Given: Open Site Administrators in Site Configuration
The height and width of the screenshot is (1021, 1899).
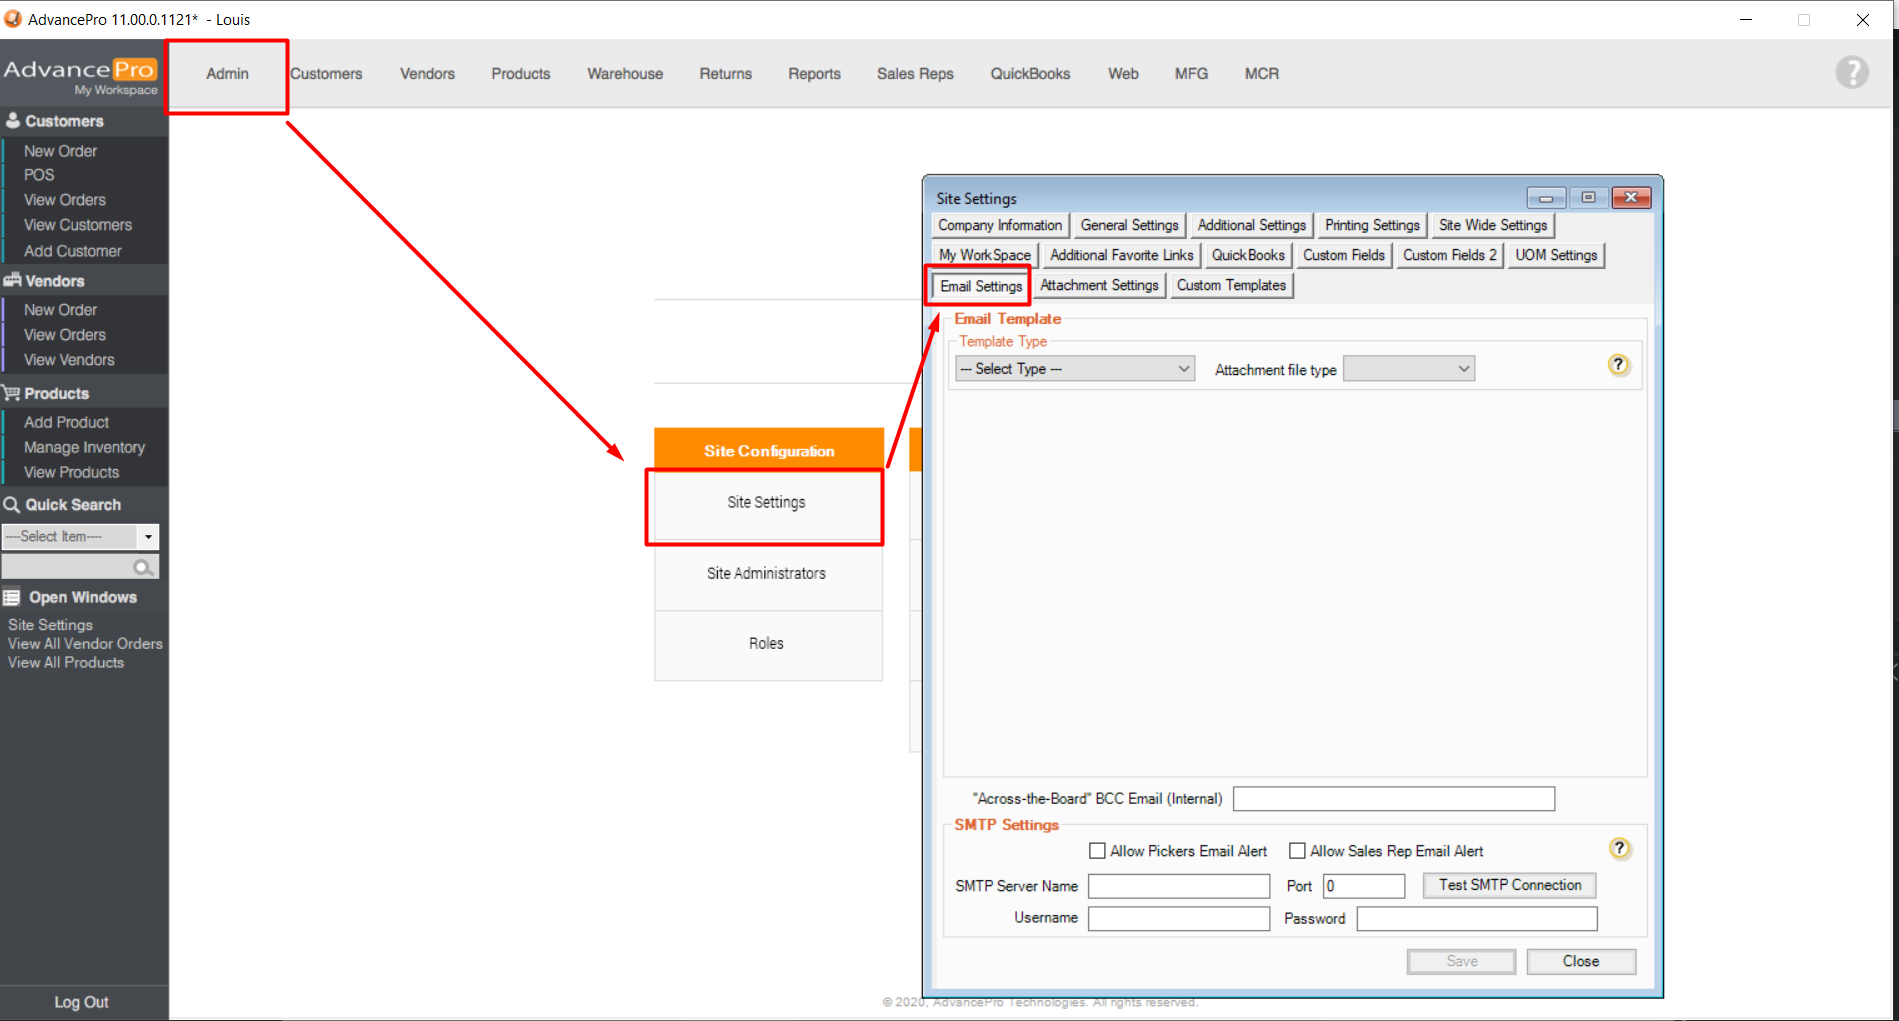Looking at the screenshot, I should click(x=766, y=573).
